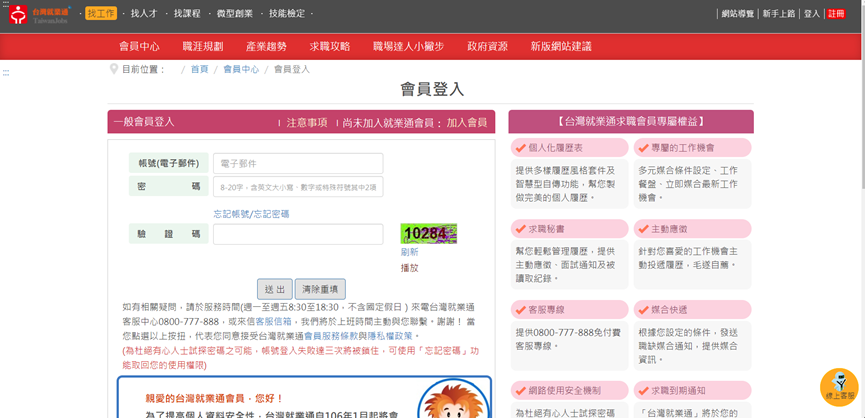Select 媒合快遞 benefit heading

pos(692,310)
